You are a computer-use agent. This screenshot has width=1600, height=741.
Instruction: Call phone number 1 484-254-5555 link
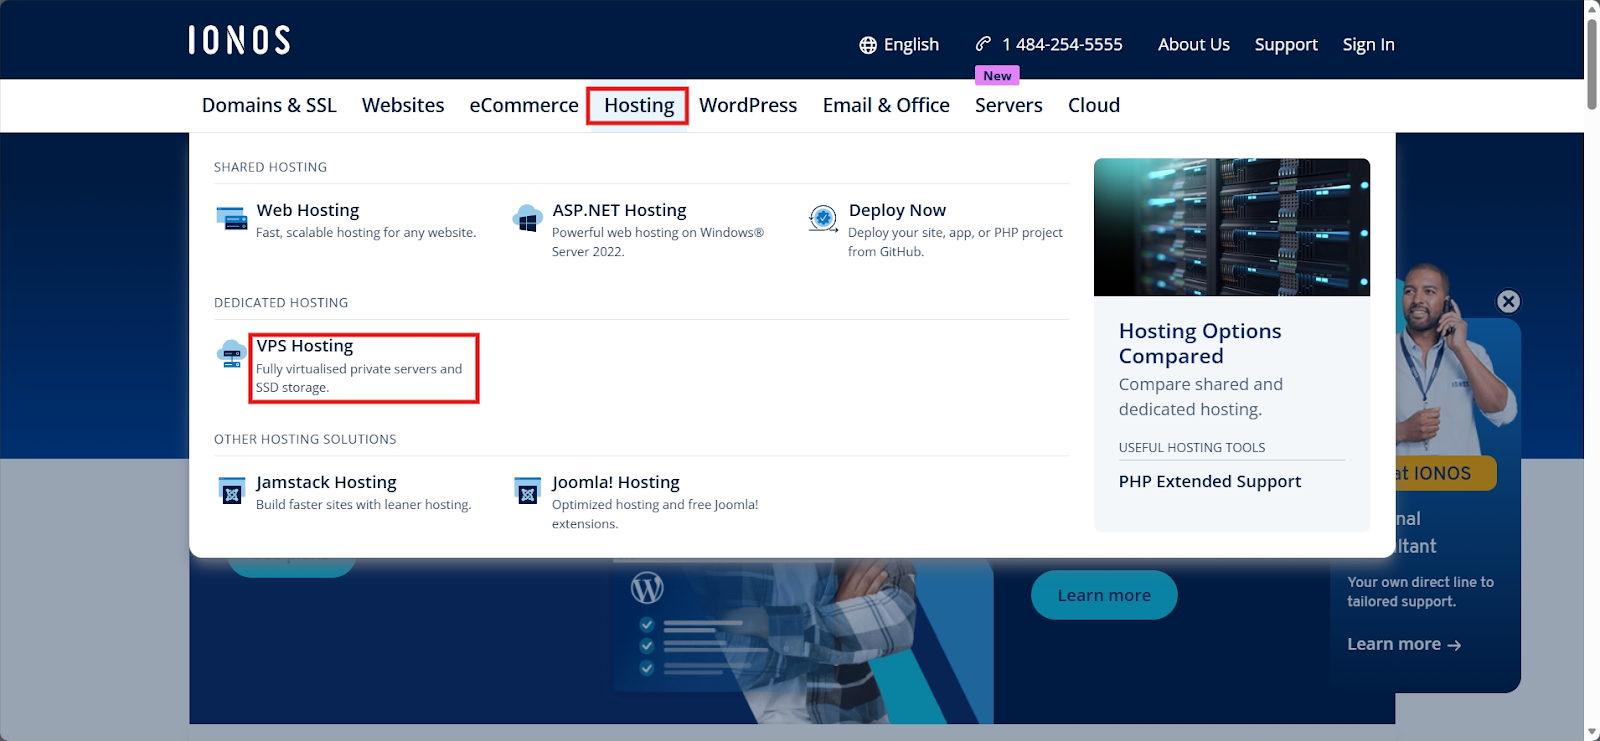tap(1062, 44)
